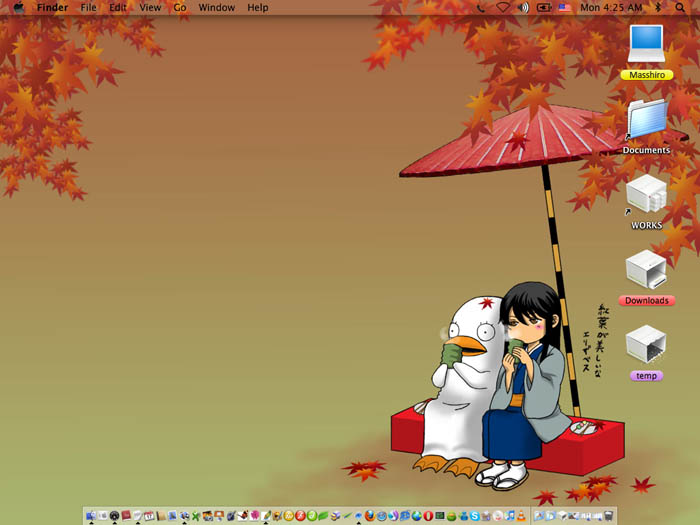Screen dimensions: 700x525
Task: Open the black terminal-style icon in Dock
Action: pyautogui.click(x=440, y=516)
